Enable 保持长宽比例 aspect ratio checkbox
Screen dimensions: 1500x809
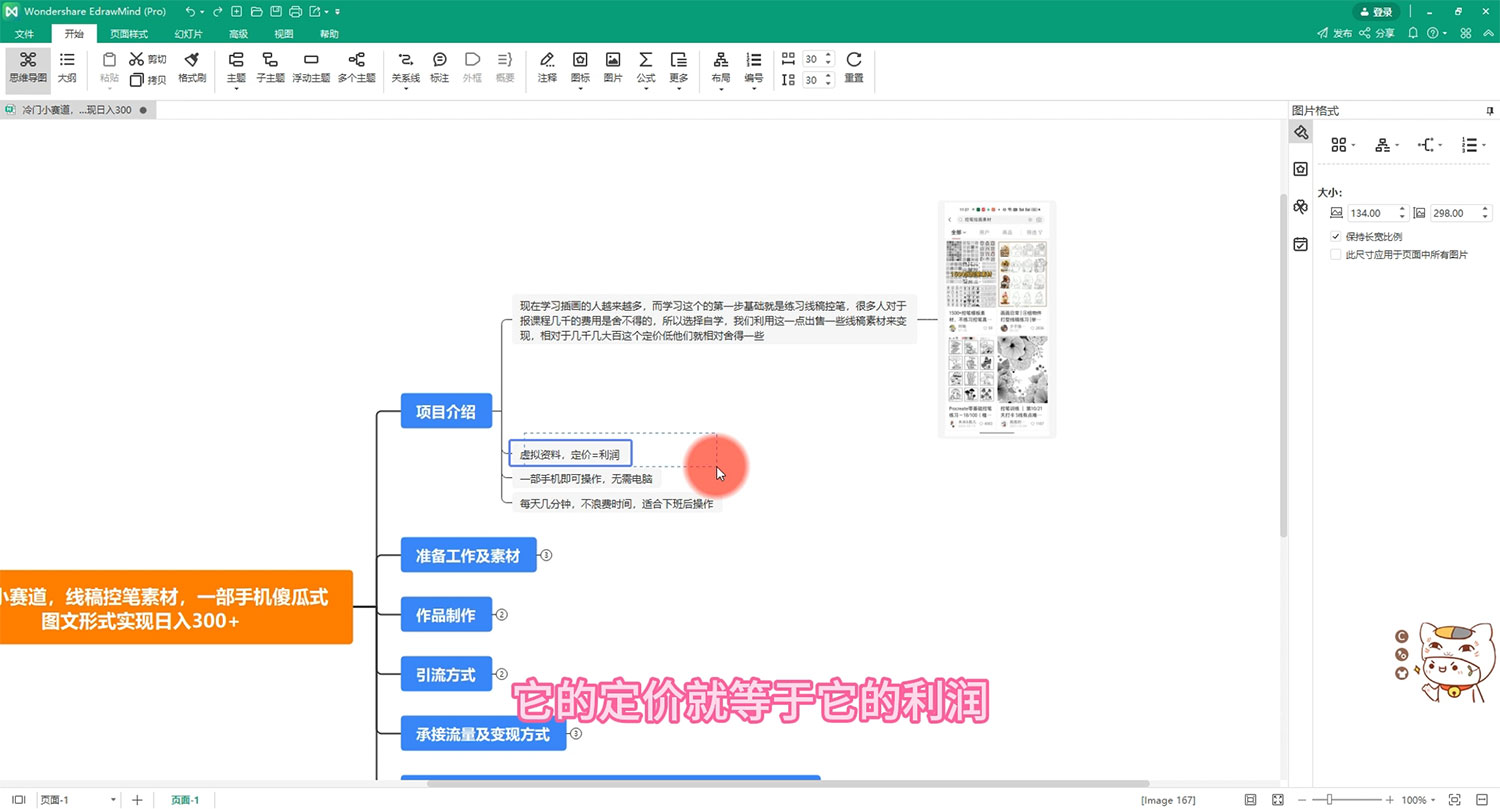coord(1336,236)
